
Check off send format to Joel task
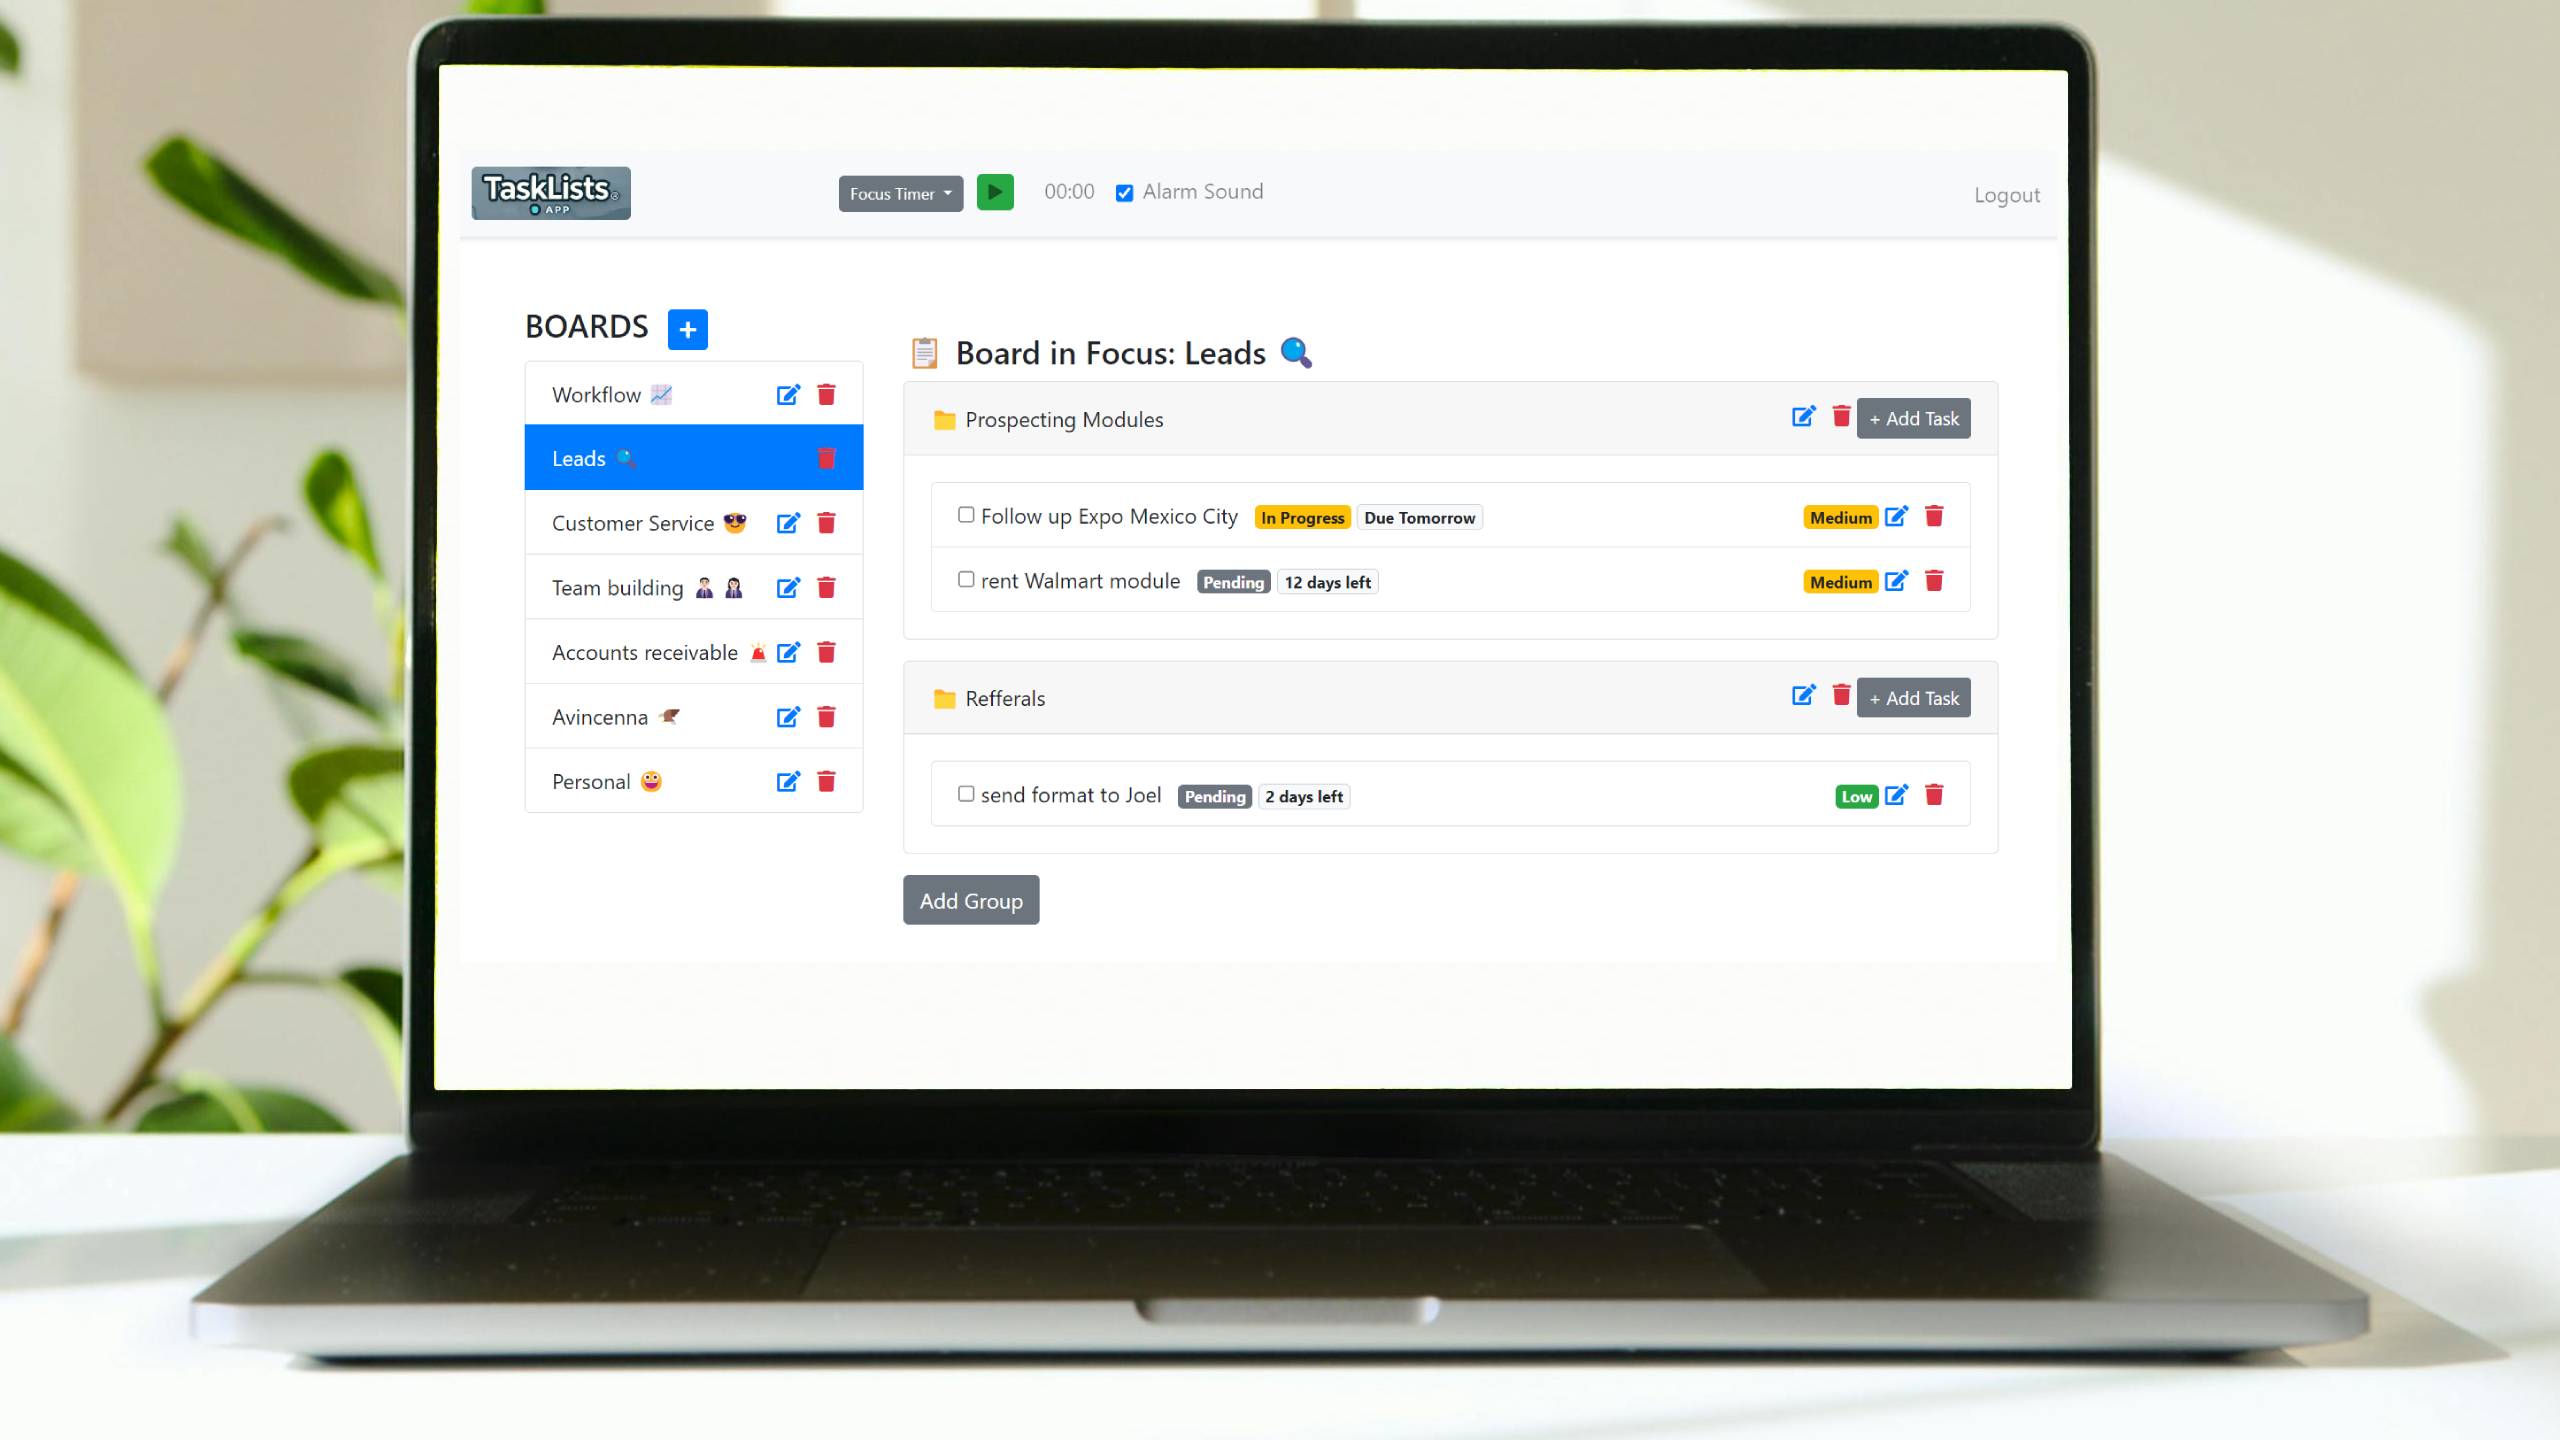965,793
